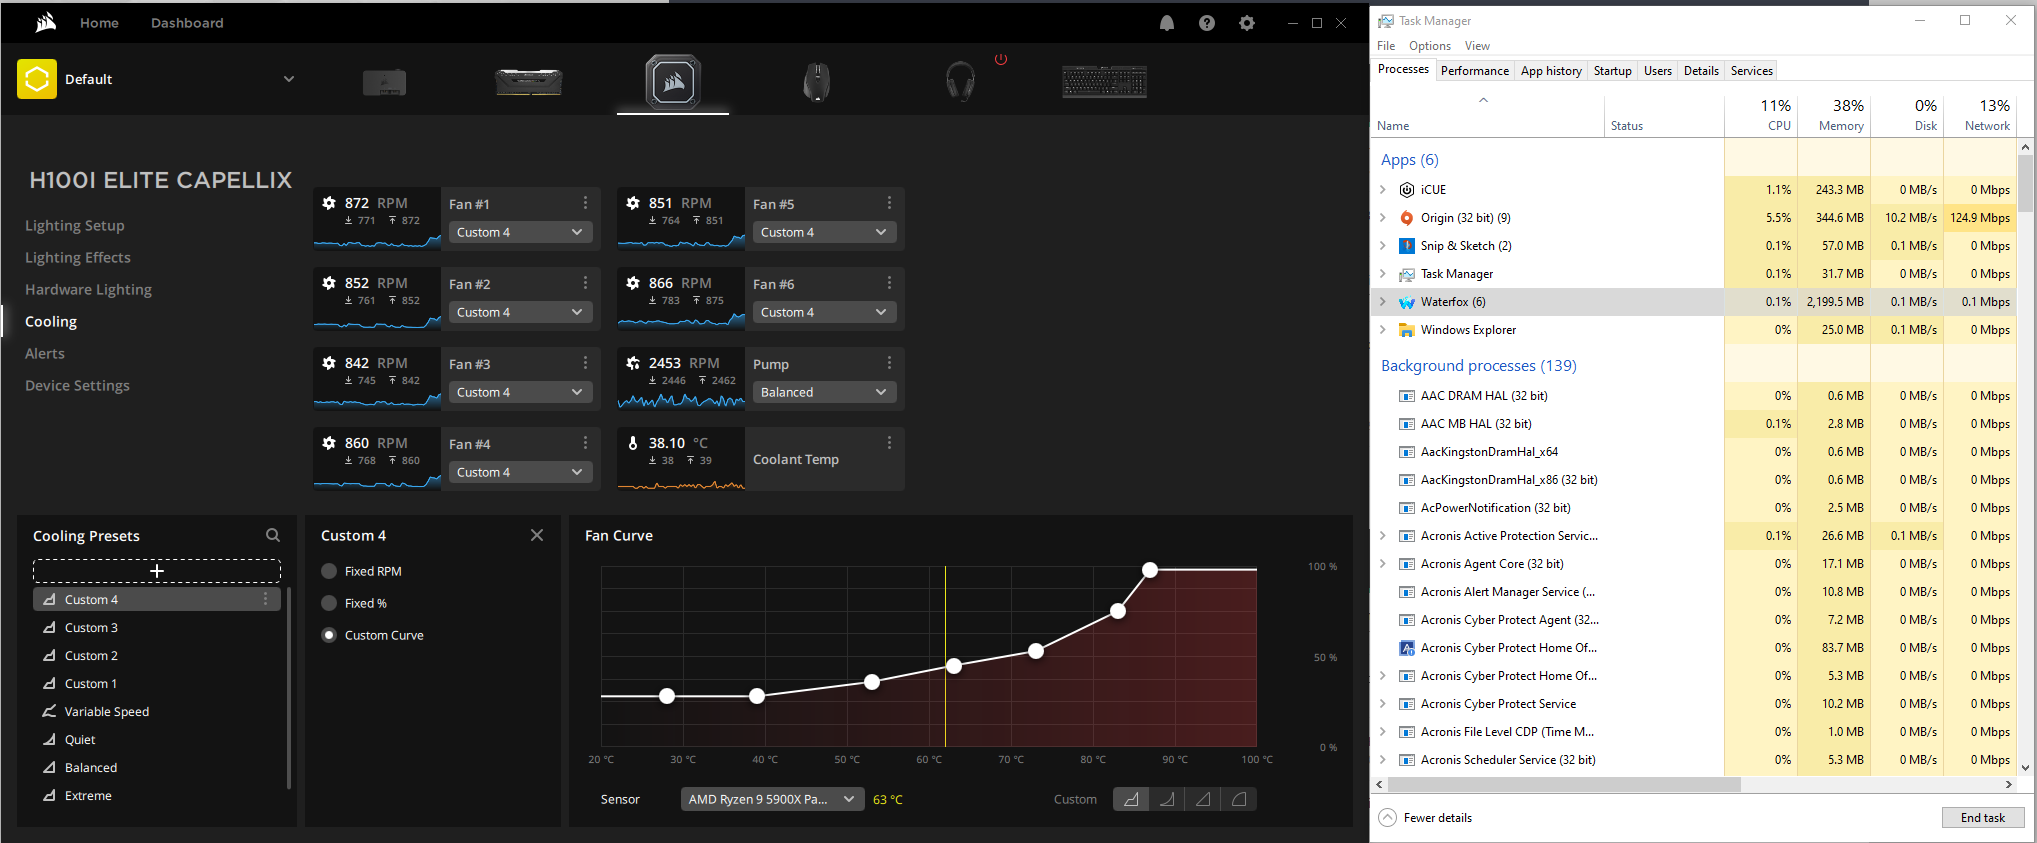2037x843 pixels.
Task: Switch to Task Manager Performance tab
Action: click(x=1475, y=71)
